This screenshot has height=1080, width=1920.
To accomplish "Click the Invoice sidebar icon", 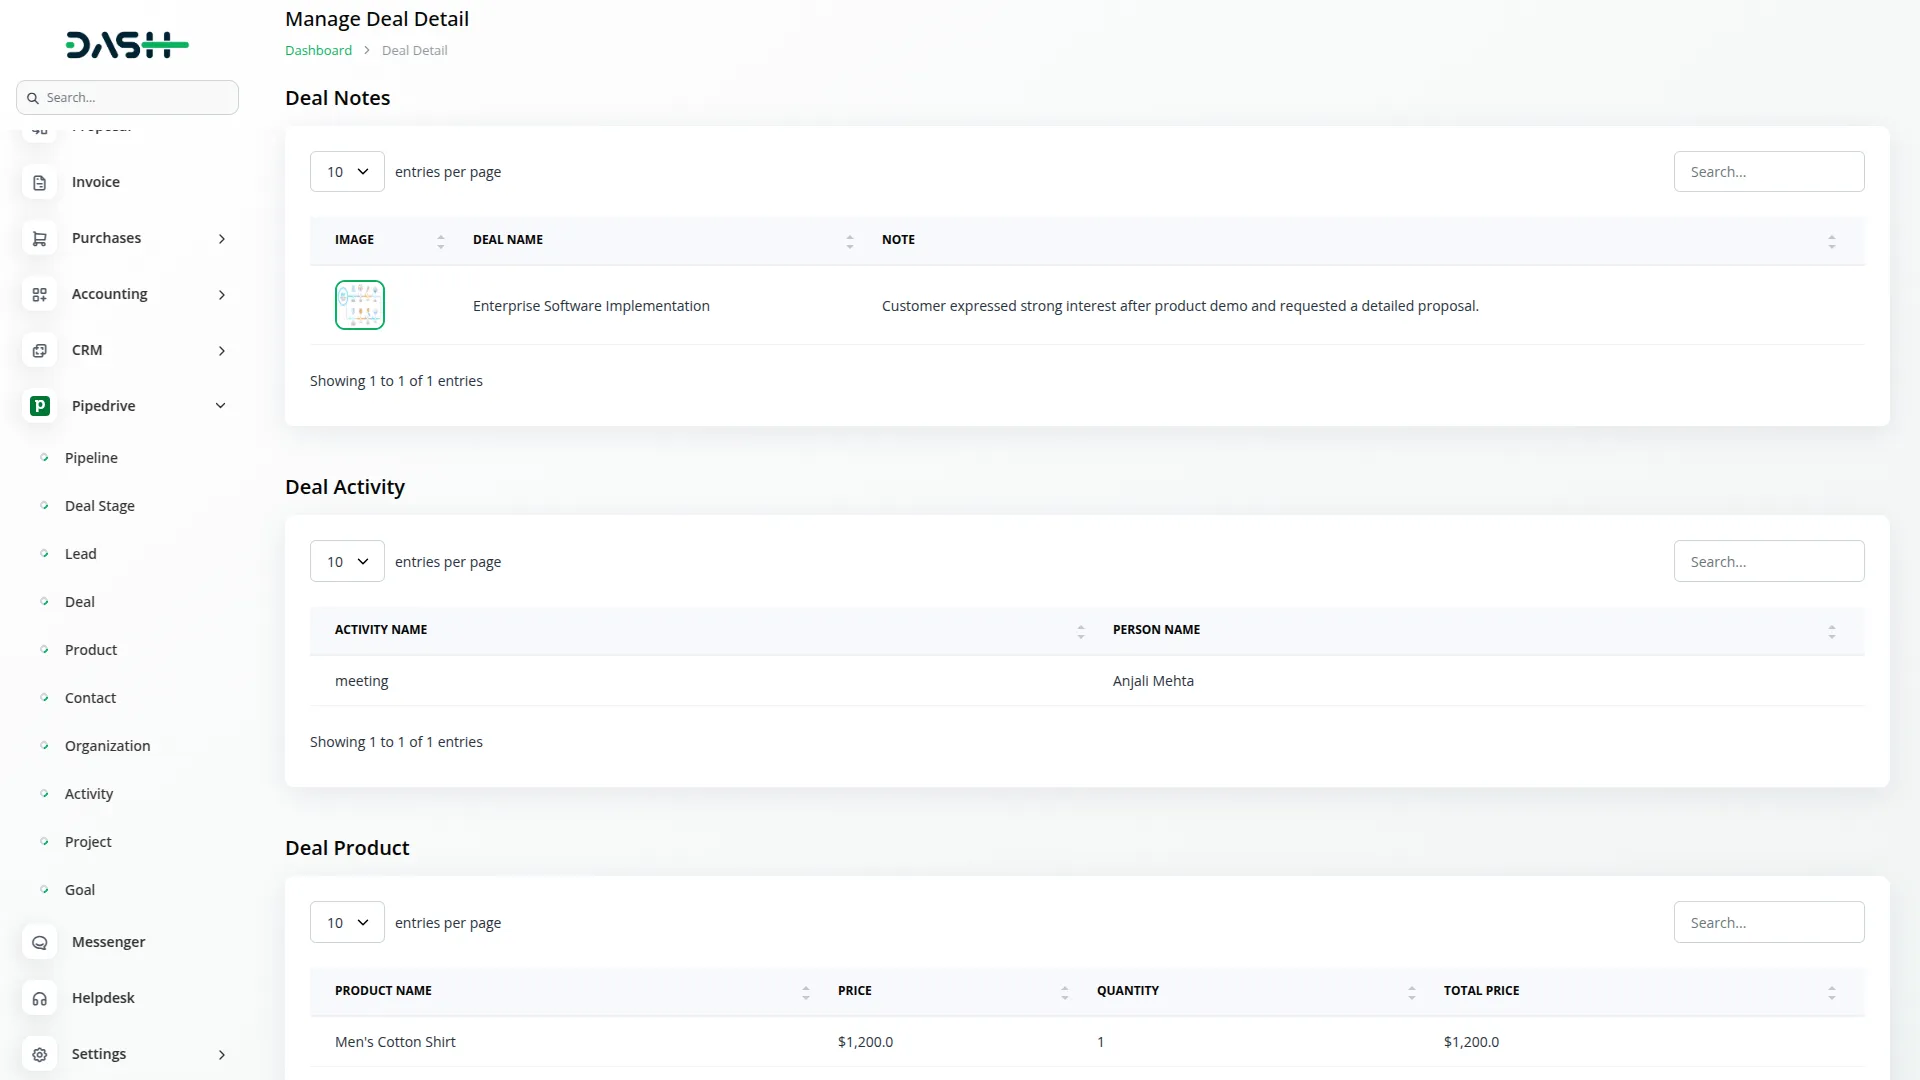I will (40, 183).
